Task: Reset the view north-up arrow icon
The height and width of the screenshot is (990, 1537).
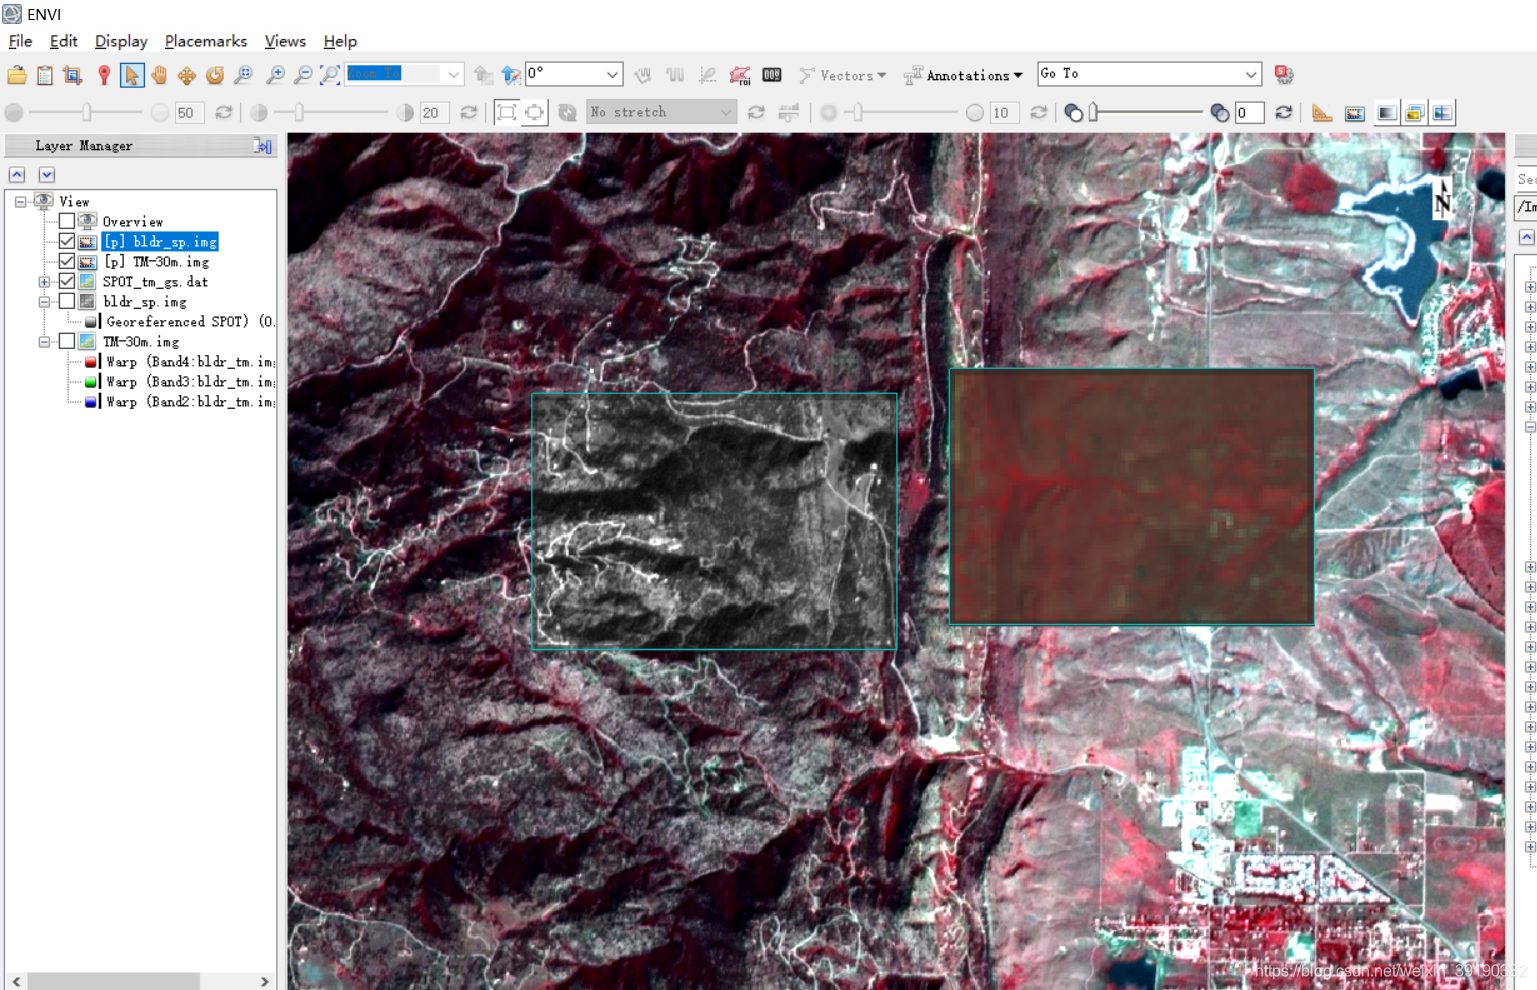Action: (511, 75)
